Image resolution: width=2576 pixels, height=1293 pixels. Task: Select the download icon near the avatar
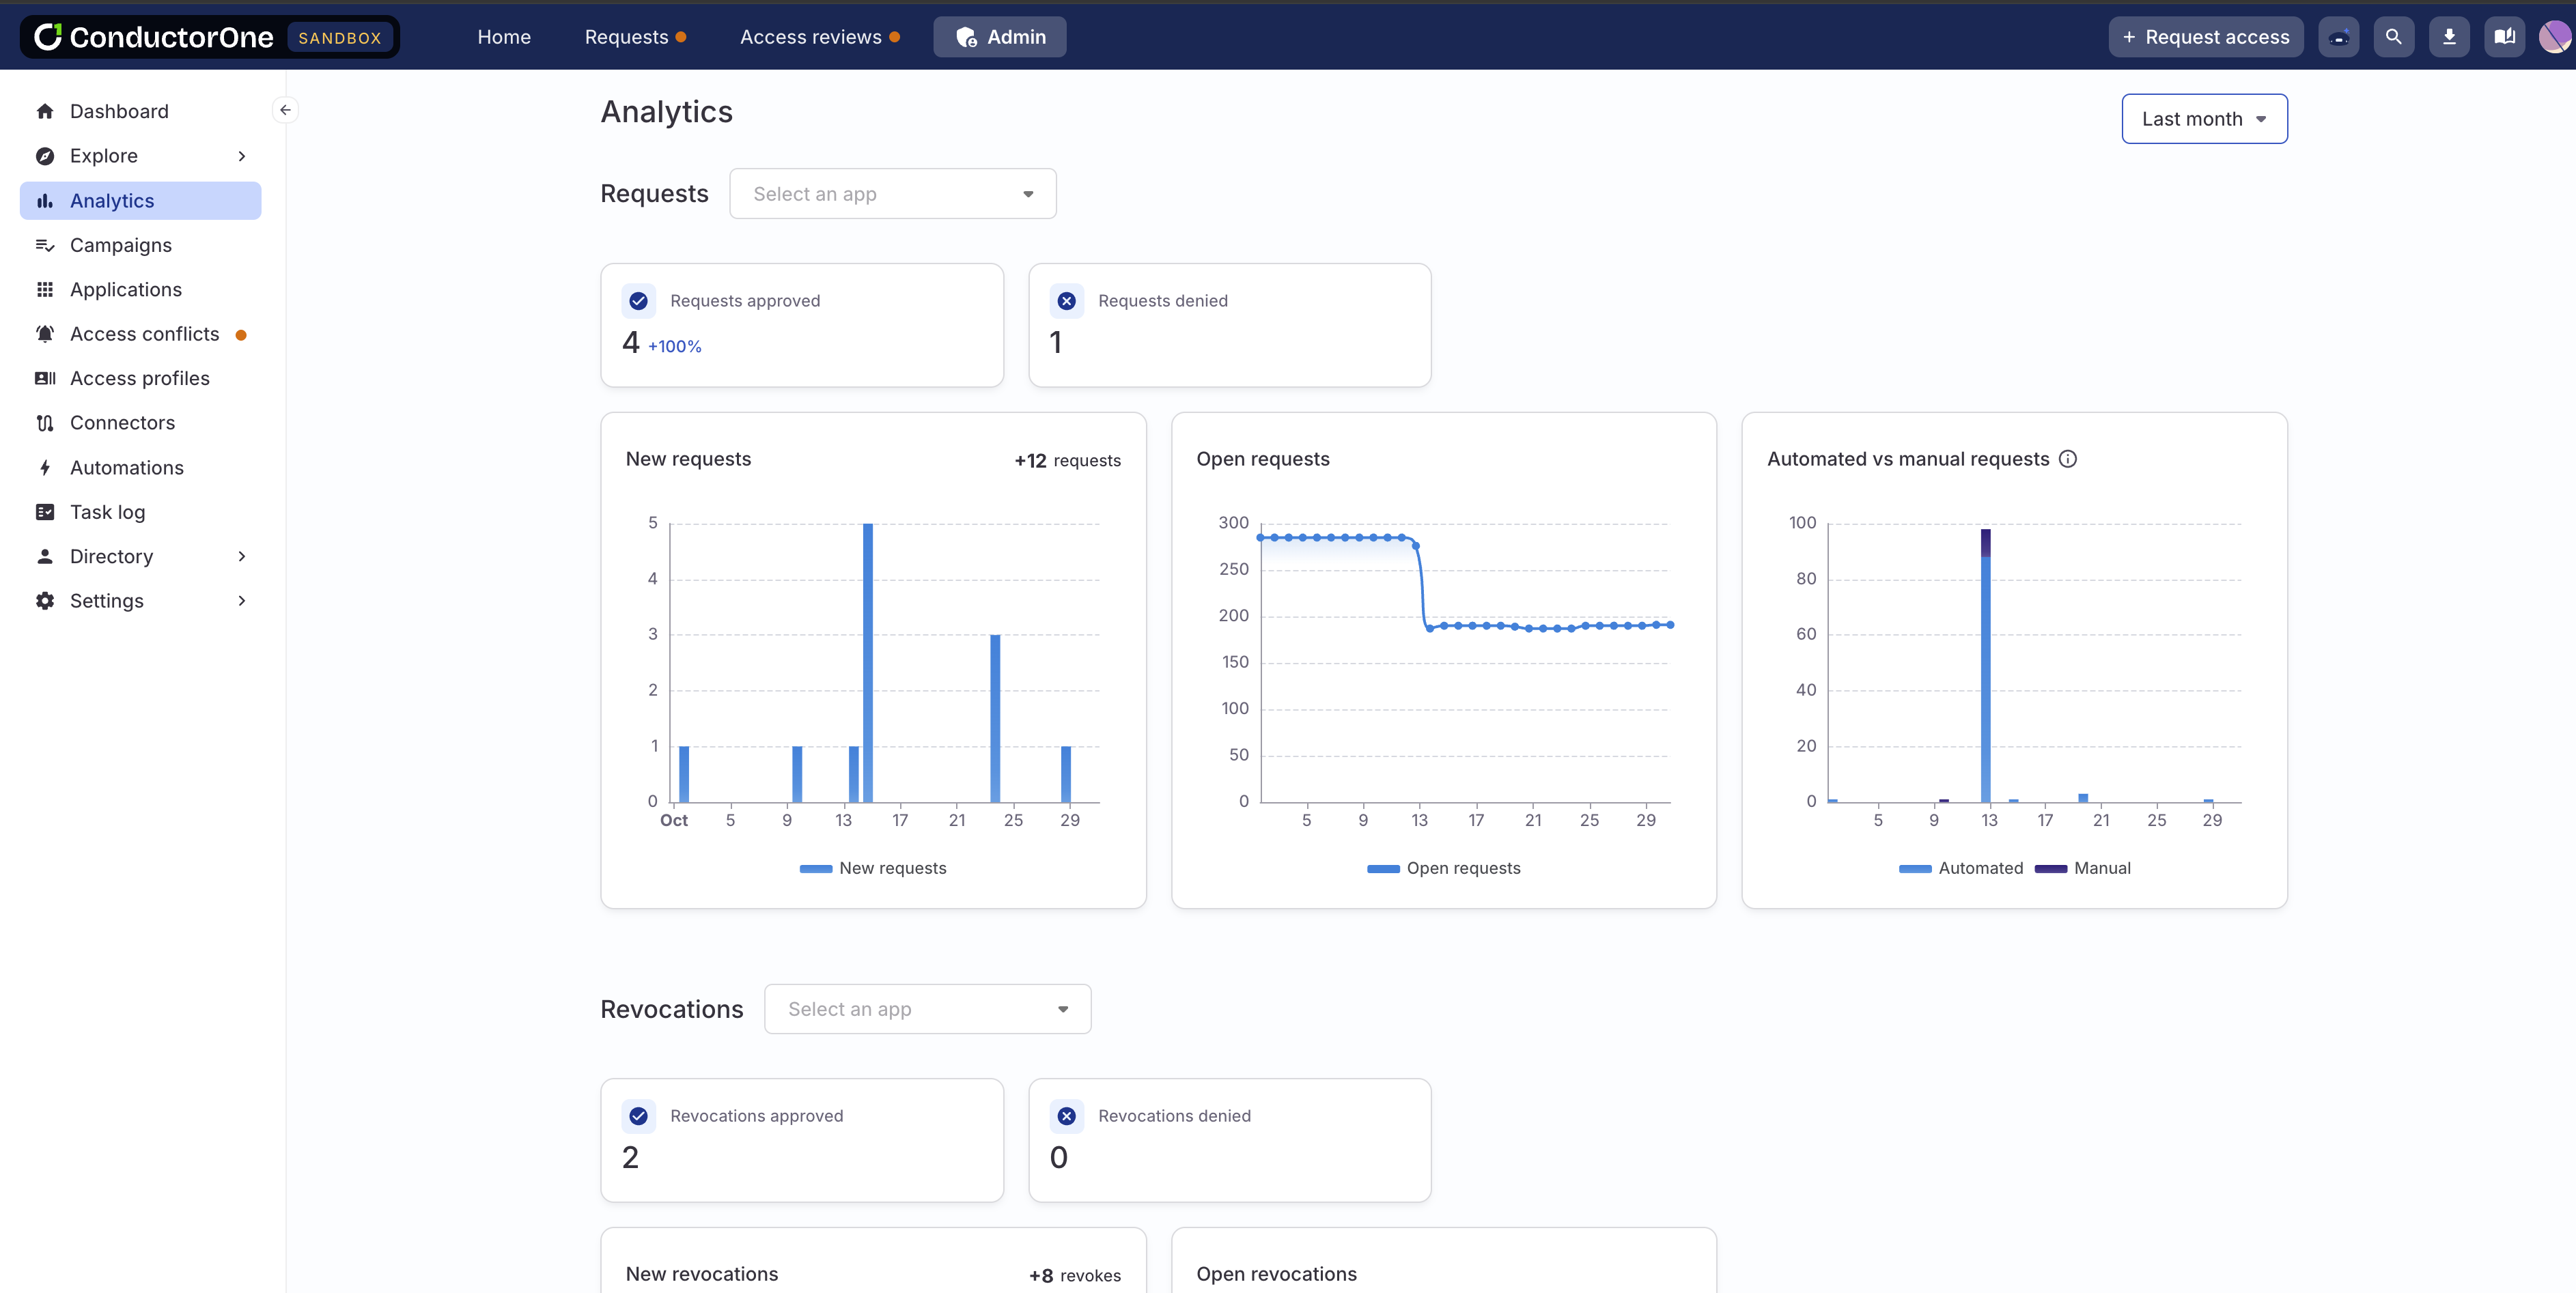(2449, 36)
